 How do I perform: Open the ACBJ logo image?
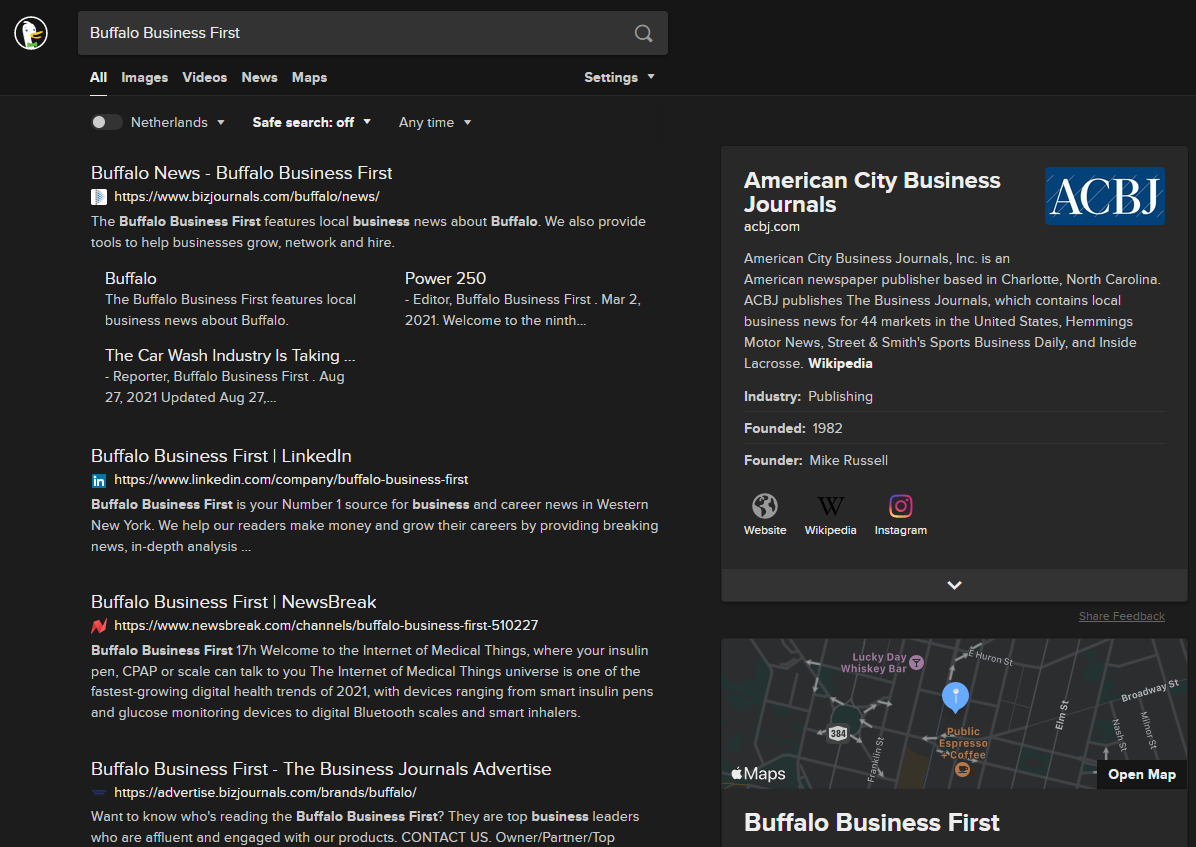pyautogui.click(x=1104, y=196)
